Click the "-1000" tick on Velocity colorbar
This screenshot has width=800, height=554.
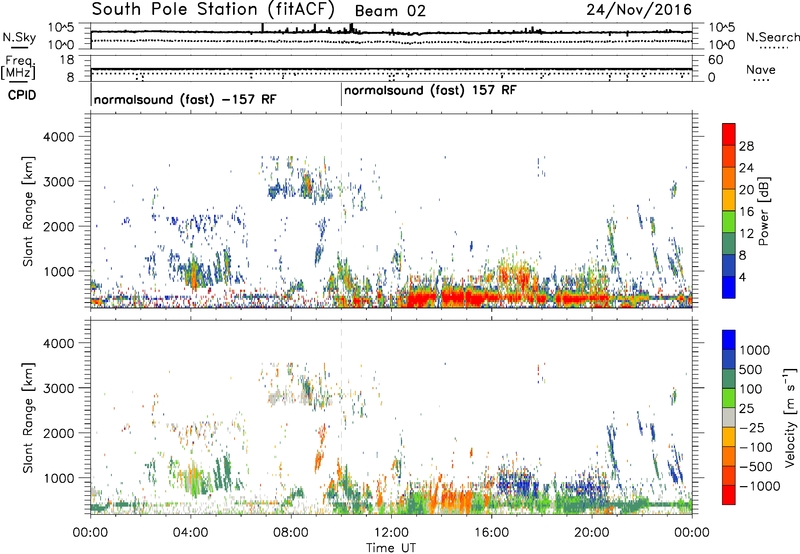point(760,486)
